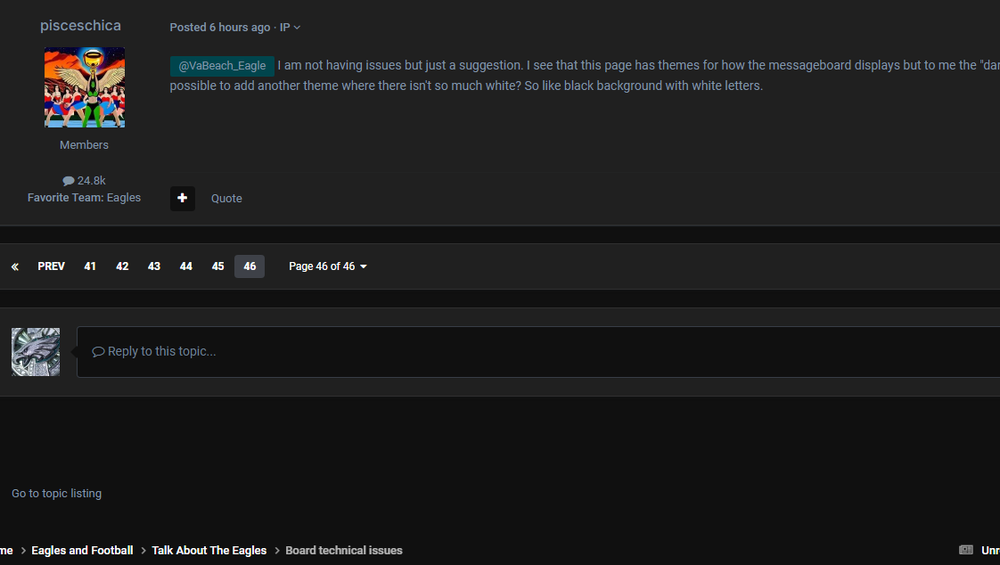
Task: Click the plus MultiQuote button
Action: 182,198
